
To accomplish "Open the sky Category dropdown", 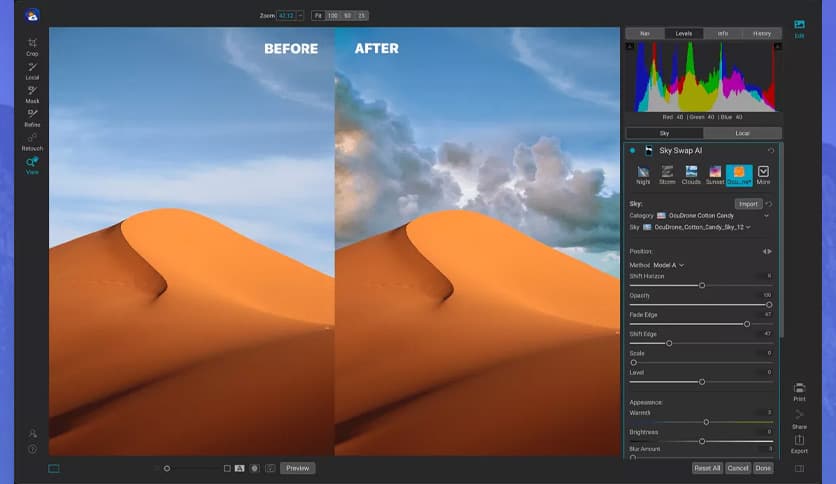I will coord(766,215).
